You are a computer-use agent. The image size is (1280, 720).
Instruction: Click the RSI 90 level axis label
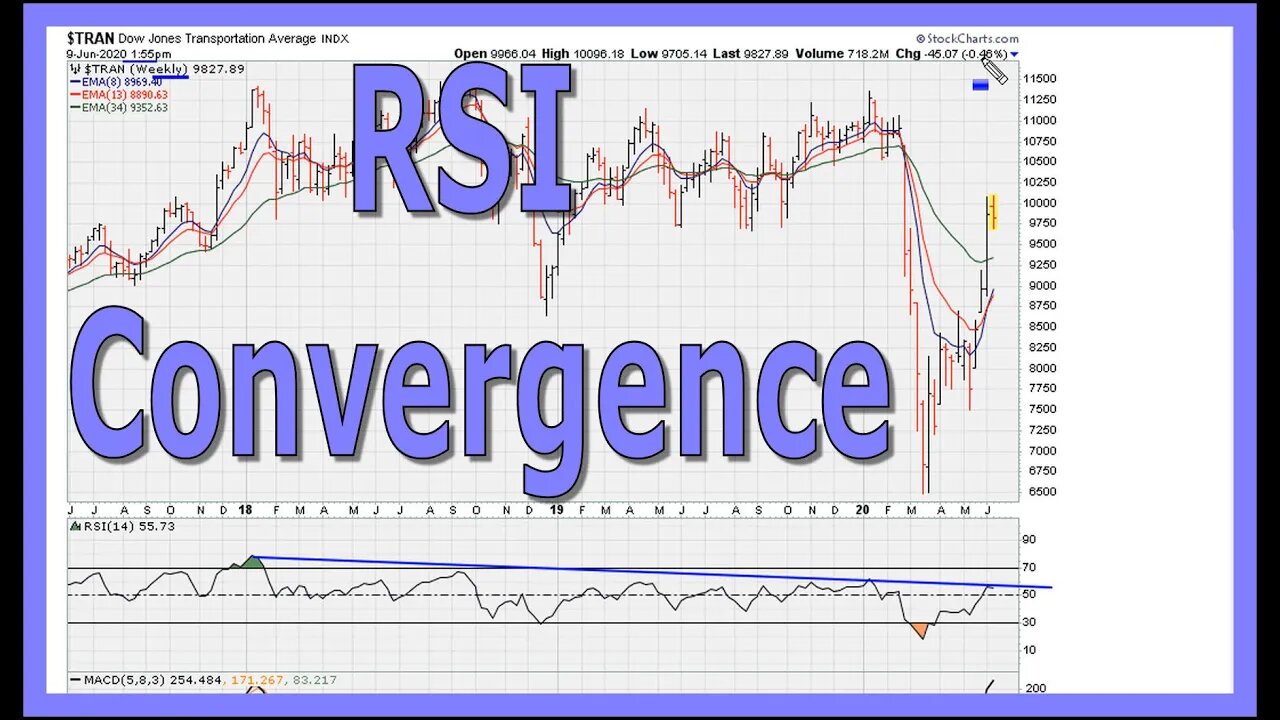(x=1029, y=540)
